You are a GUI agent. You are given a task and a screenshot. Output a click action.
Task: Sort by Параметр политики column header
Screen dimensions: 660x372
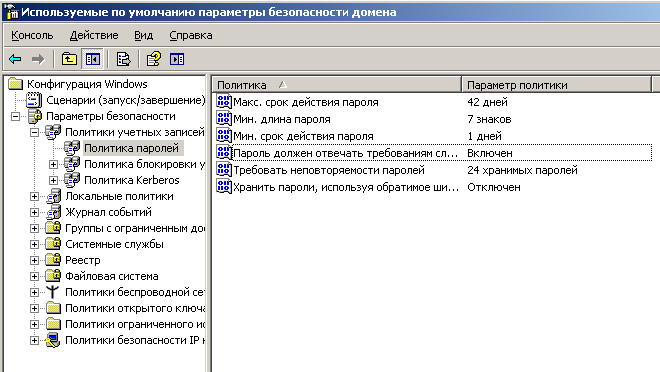pyautogui.click(x=556, y=85)
